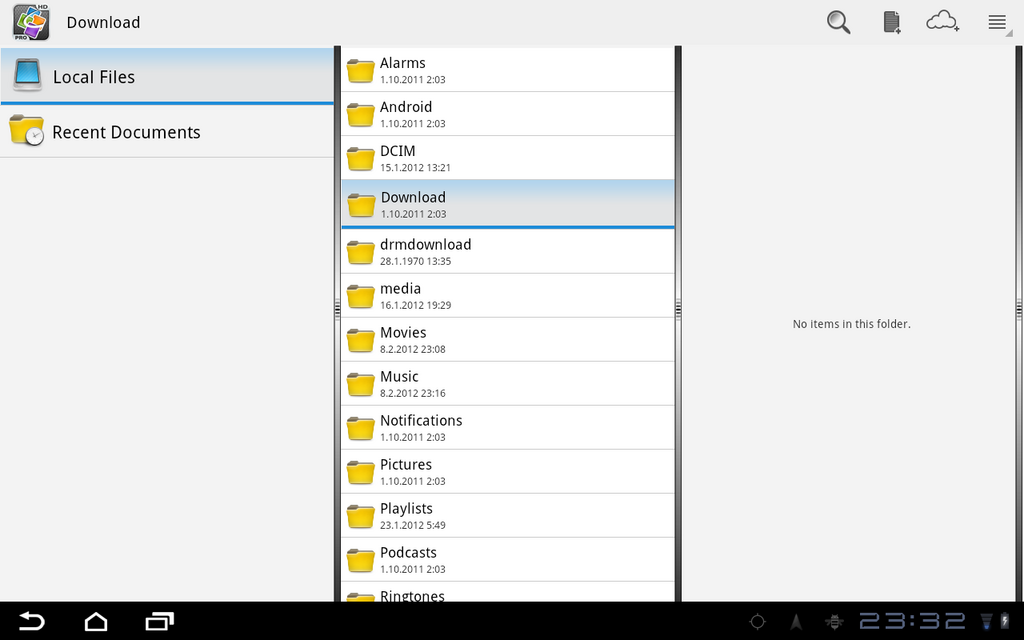Add a cloud account with cloud icon
1024x640 pixels.
(943, 22)
